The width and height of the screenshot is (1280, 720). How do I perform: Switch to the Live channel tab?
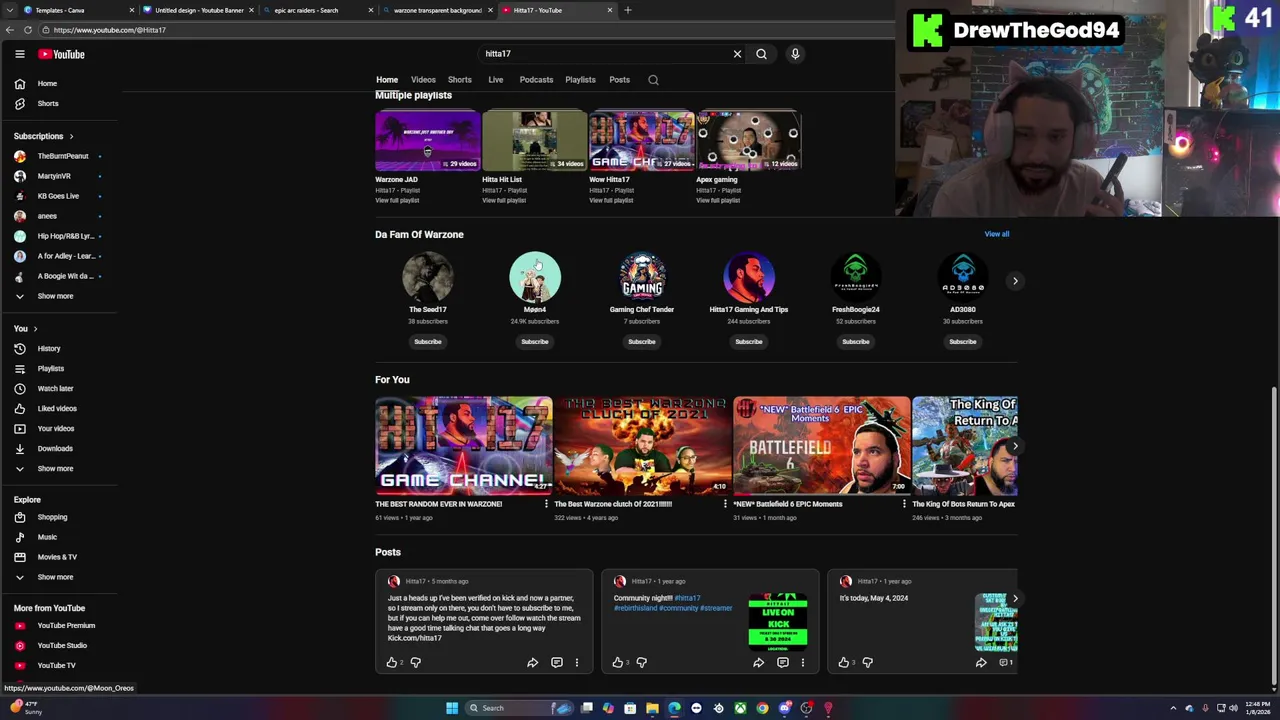tap(496, 80)
